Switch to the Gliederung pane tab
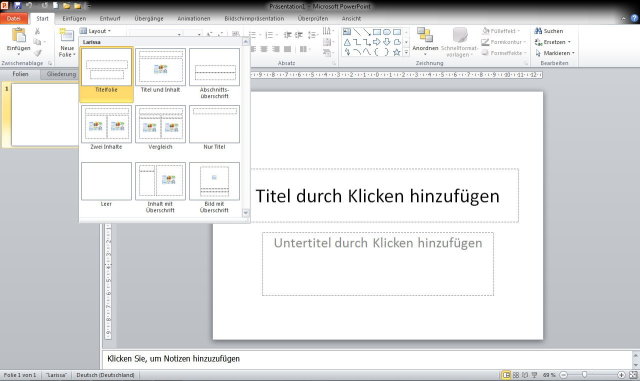This screenshot has height=381, width=640. coord(61,74)
